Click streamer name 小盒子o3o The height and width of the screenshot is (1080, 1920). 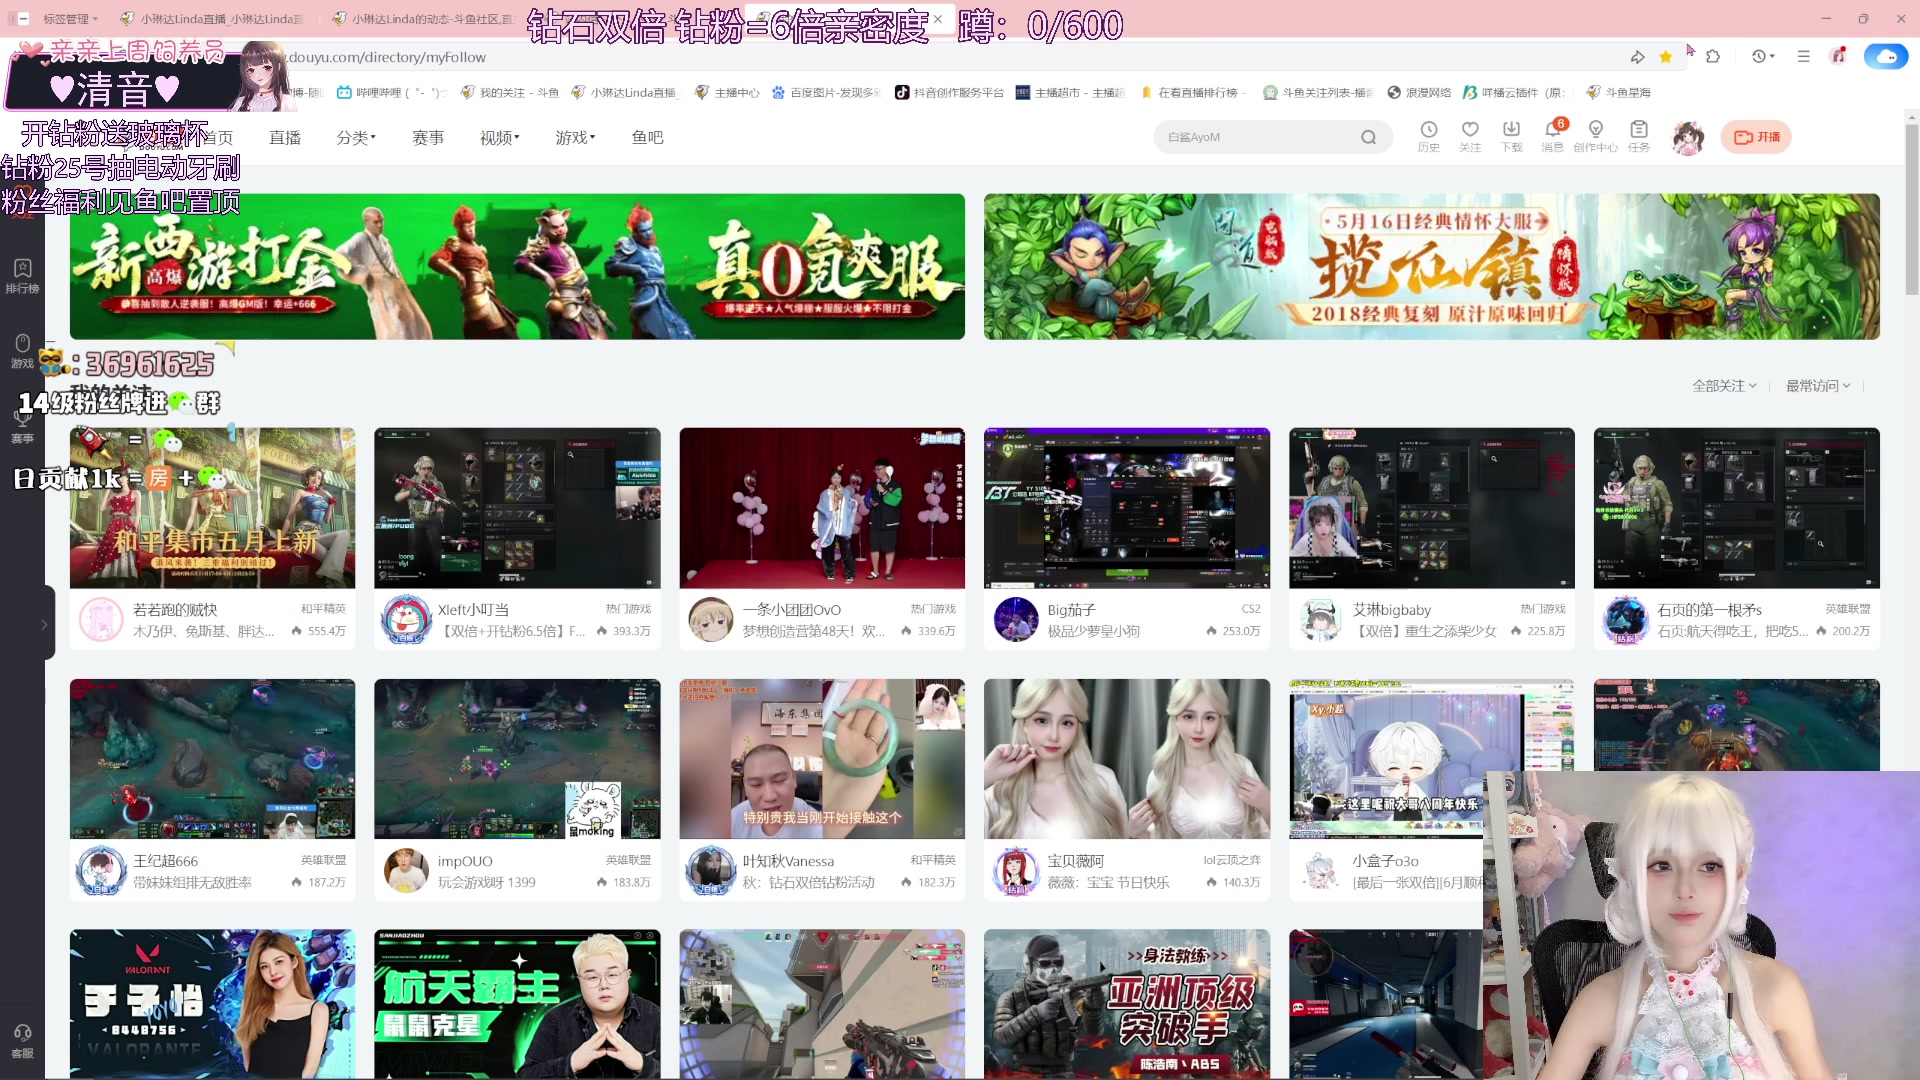(1385, 861)
